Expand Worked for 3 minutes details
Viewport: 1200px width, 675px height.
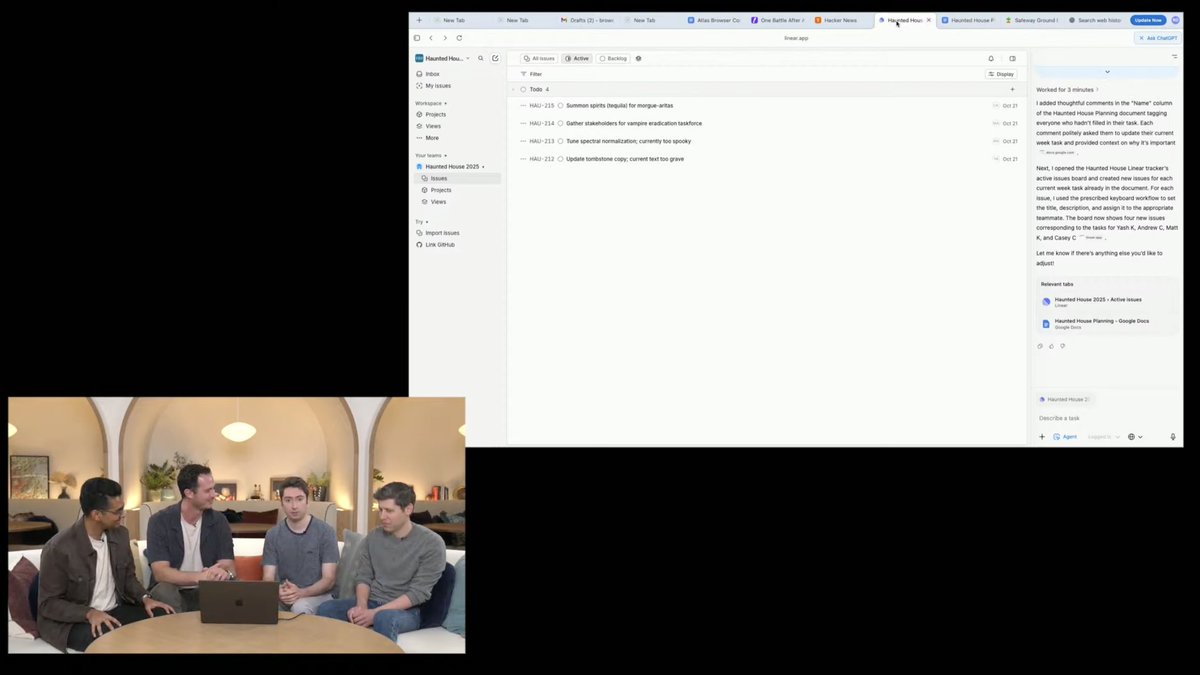[x=1067, y=89]
